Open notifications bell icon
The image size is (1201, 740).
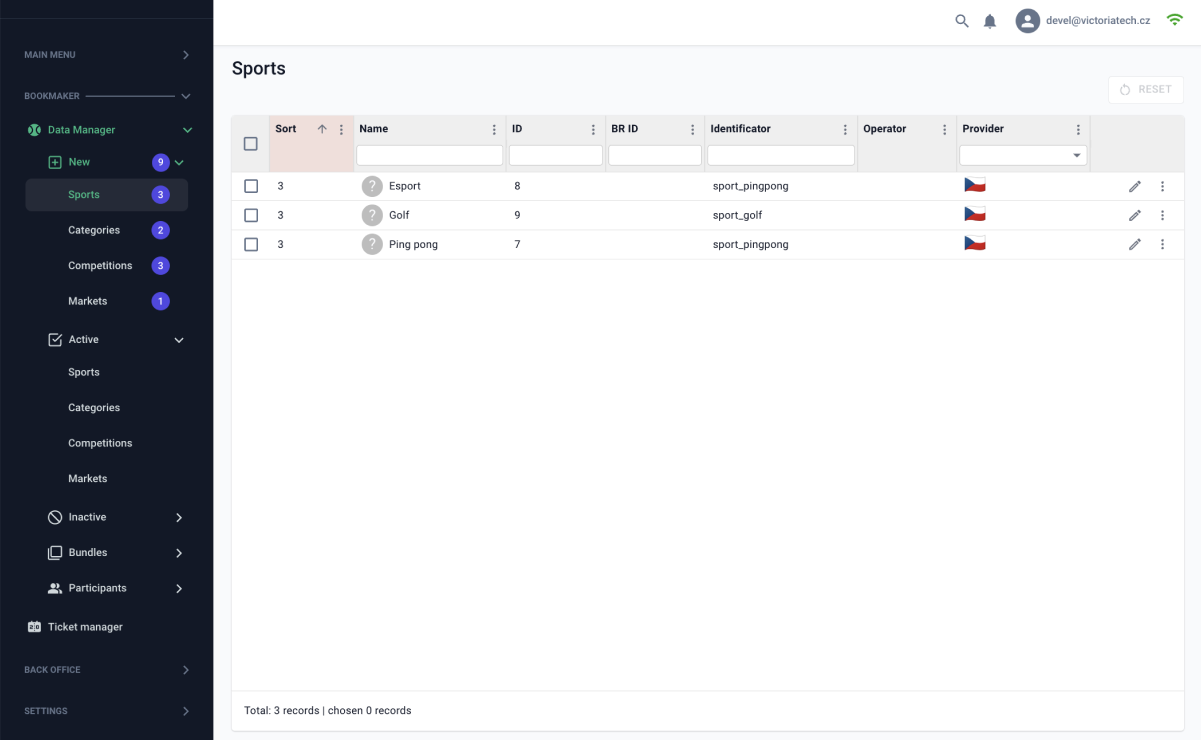(990, 21)
